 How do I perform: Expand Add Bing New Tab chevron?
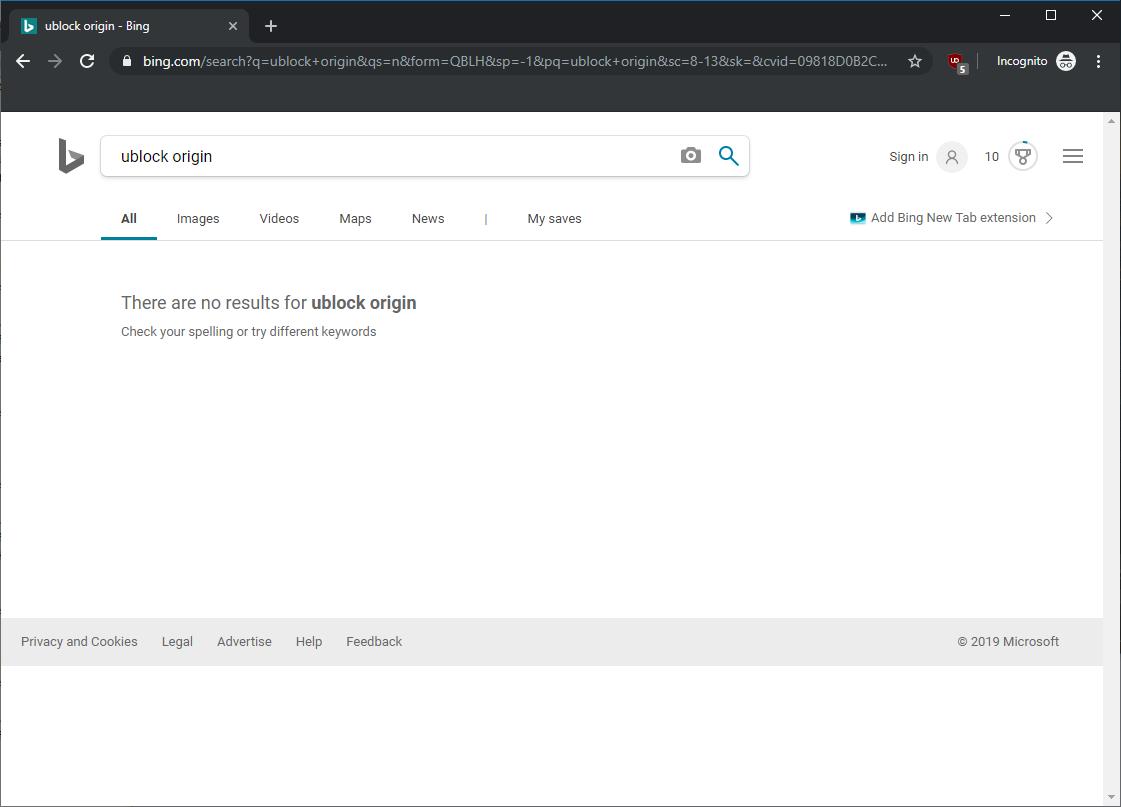point(1049,218)
